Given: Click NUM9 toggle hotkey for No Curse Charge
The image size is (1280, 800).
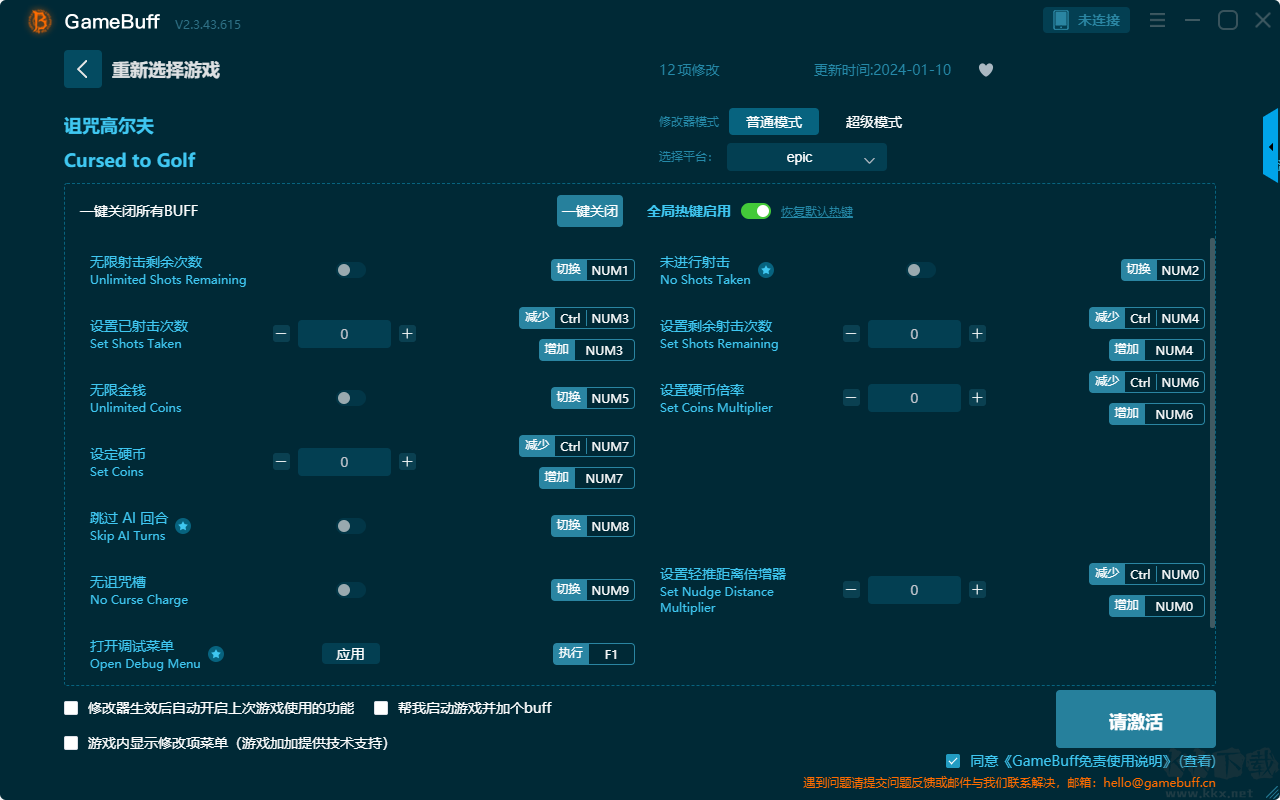Looking at the screenshot, I should pyautogui.click(x=593, y=590).
